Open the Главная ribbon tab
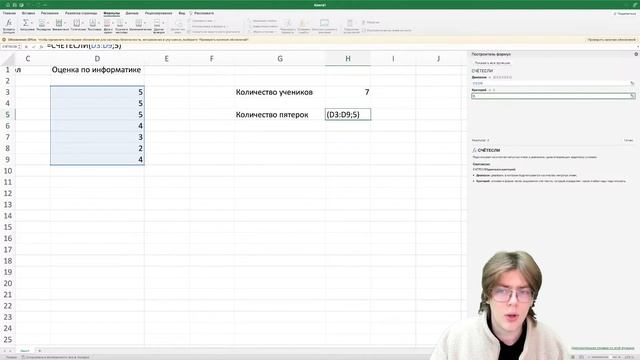The height and width of the screenshot is (360, 640). click(9, 13)
